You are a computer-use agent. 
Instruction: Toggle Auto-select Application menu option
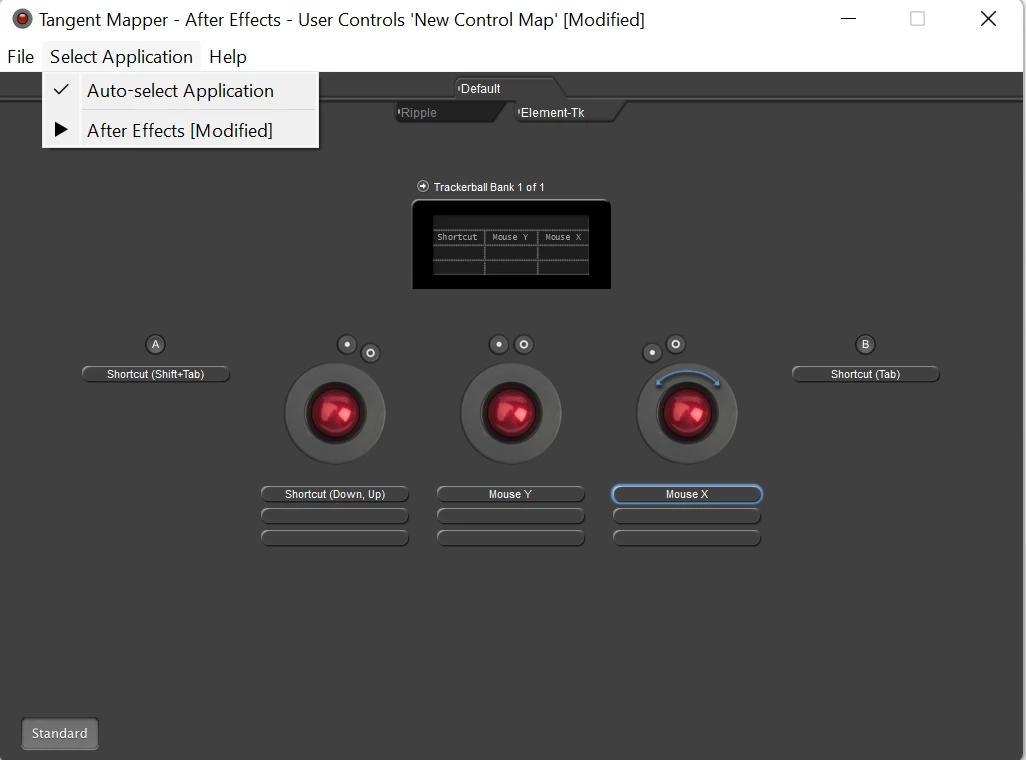tap(181, 91)
